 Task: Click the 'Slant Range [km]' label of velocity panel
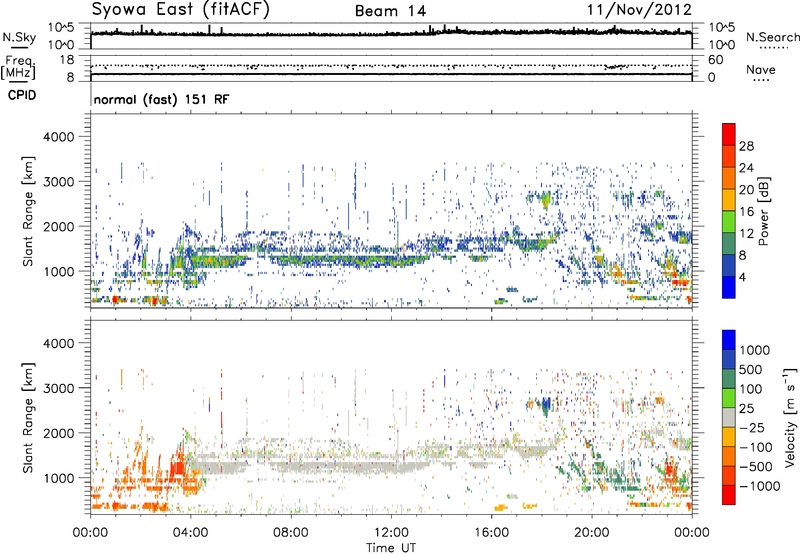pyautogui.click(x=28, y=418)
